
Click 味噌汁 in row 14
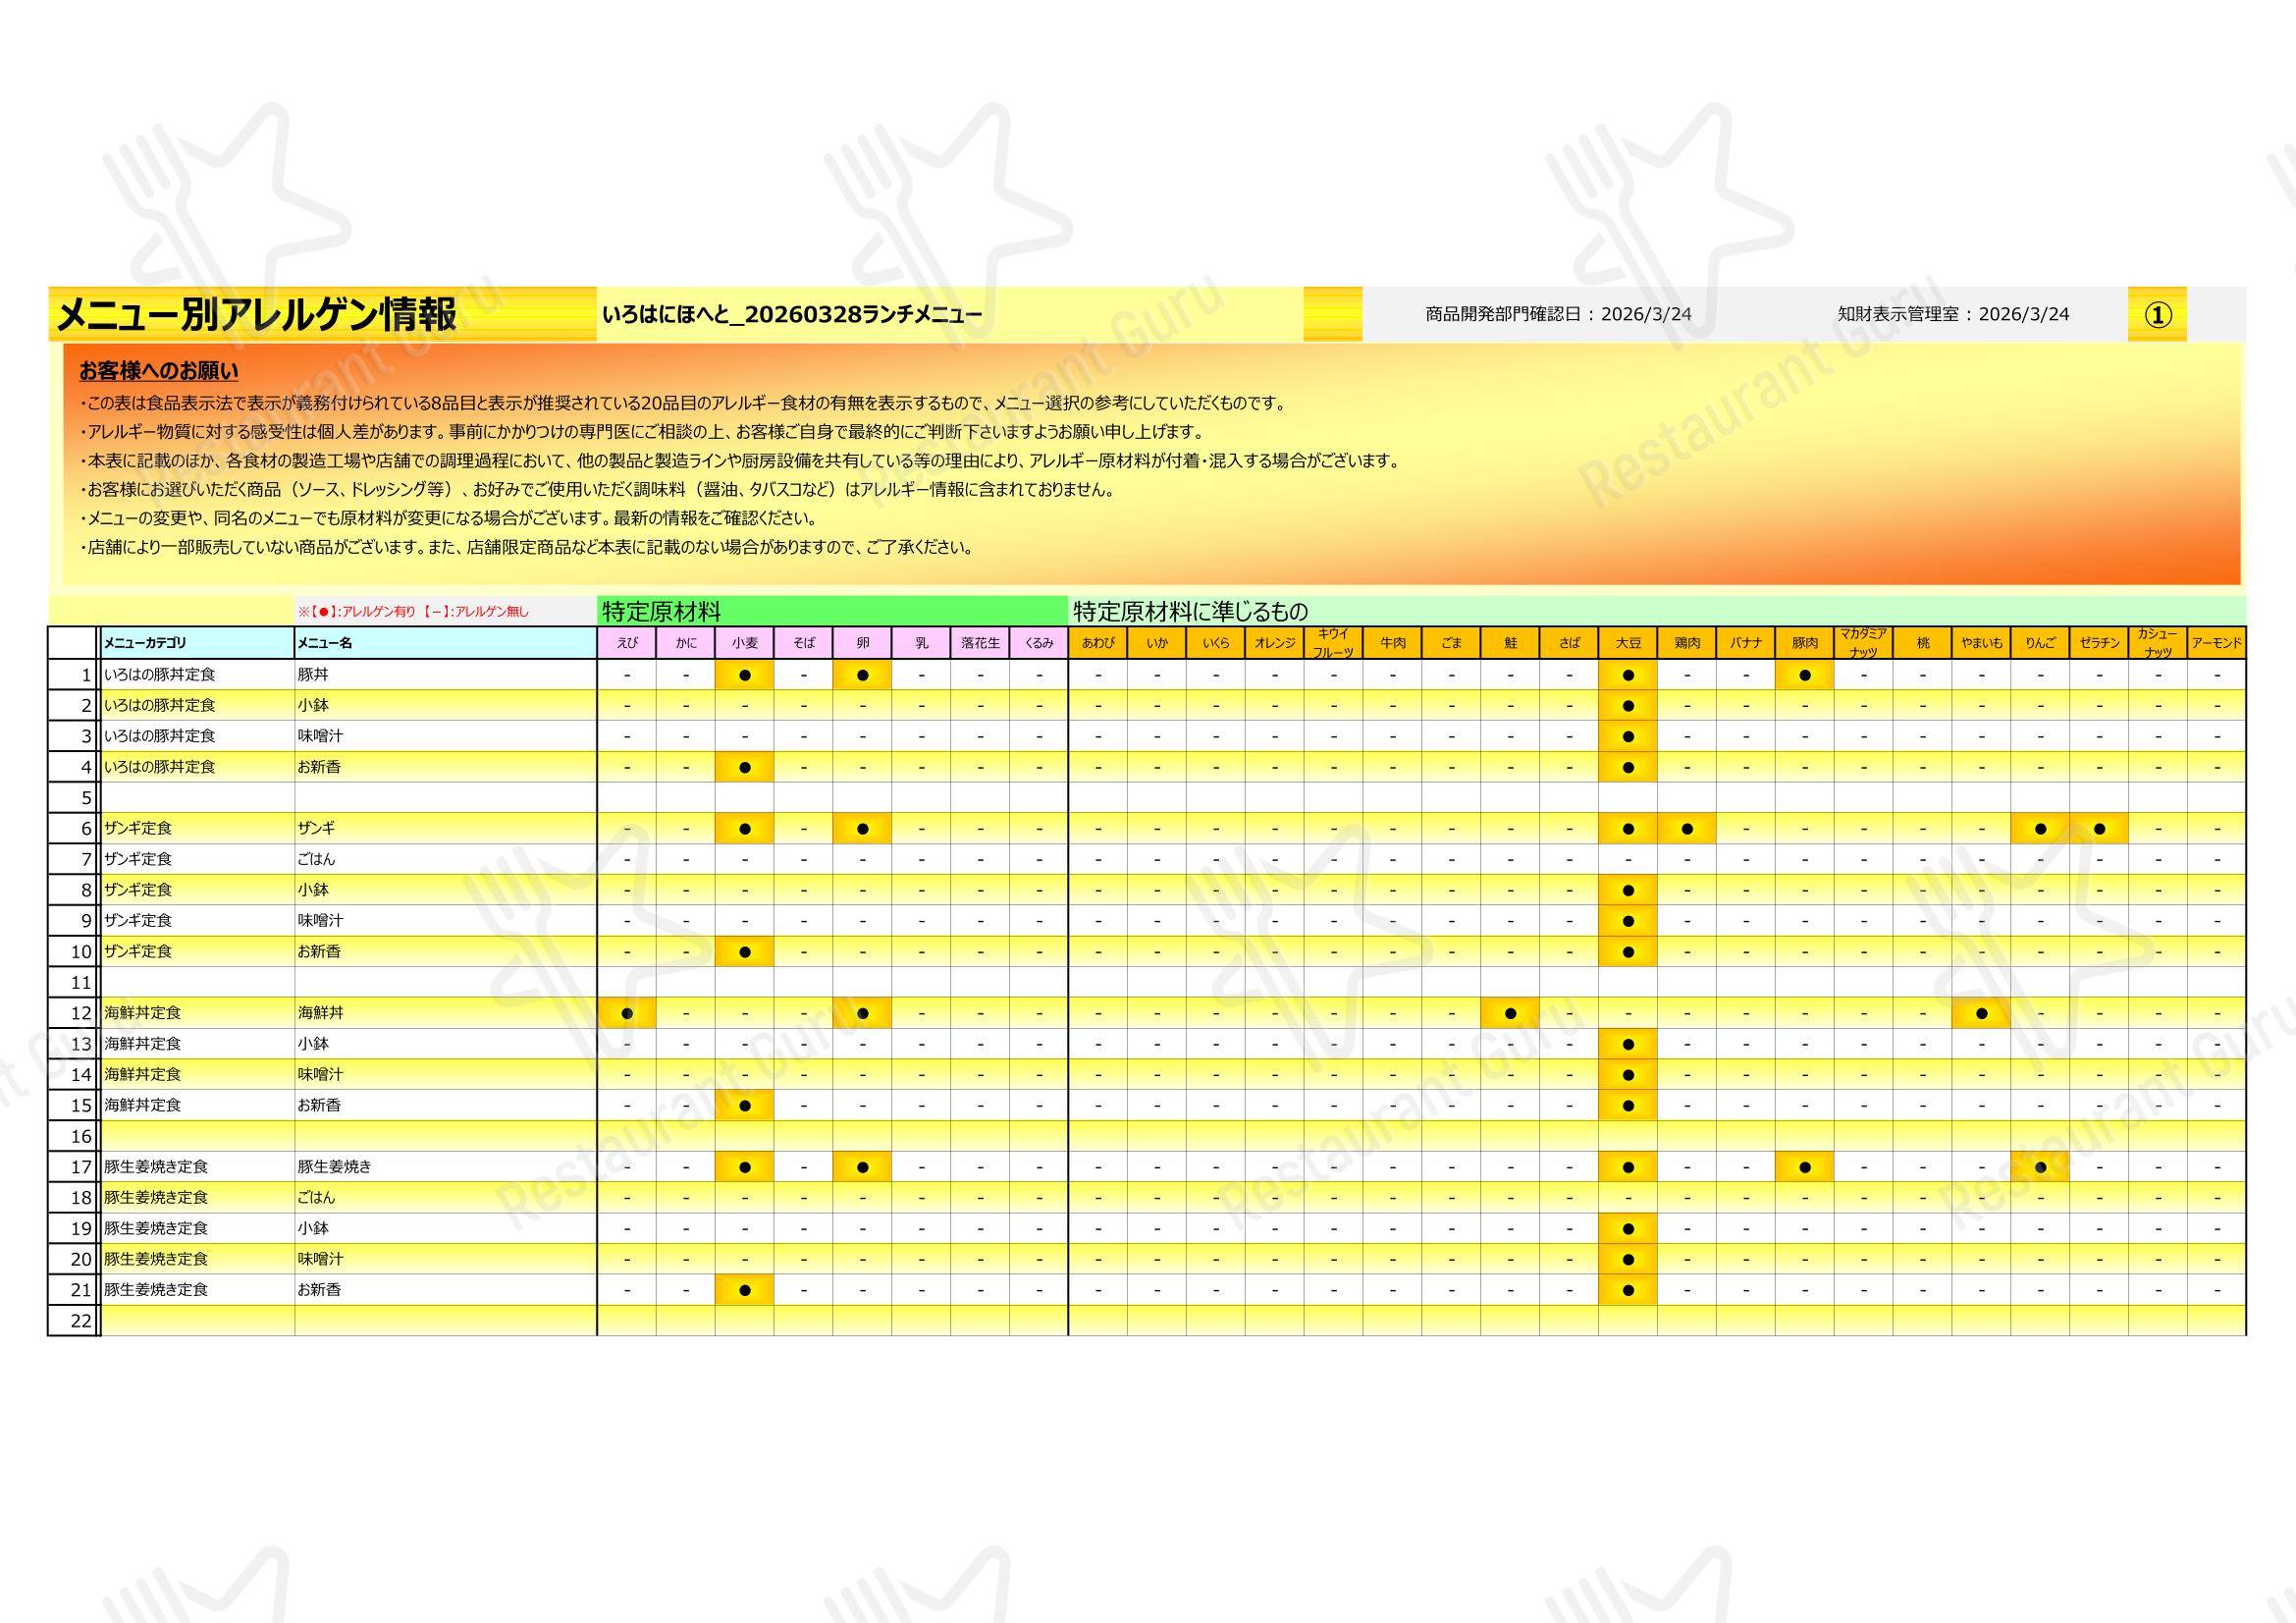(321, 1074)
